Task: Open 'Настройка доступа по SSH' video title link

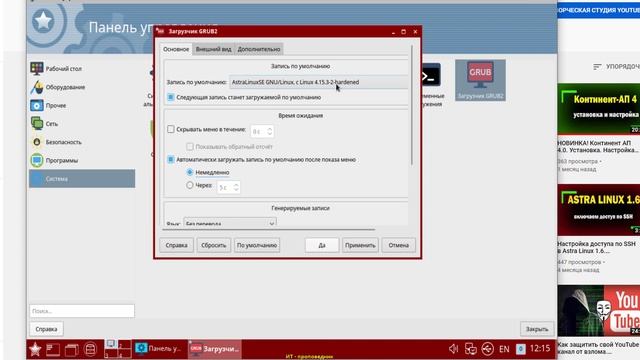Action: click(x=596, y=247)
